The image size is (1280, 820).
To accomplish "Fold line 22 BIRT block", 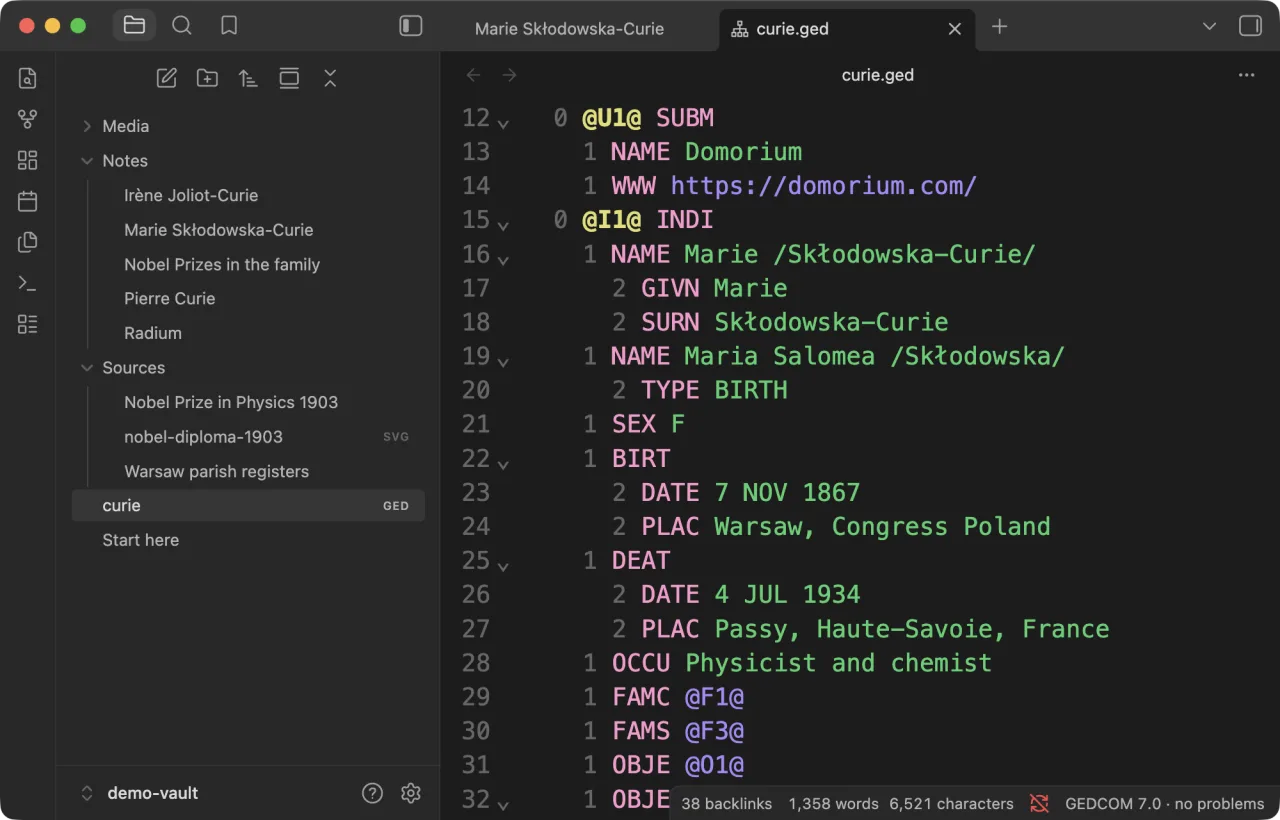I will click(x=503, y=463).
